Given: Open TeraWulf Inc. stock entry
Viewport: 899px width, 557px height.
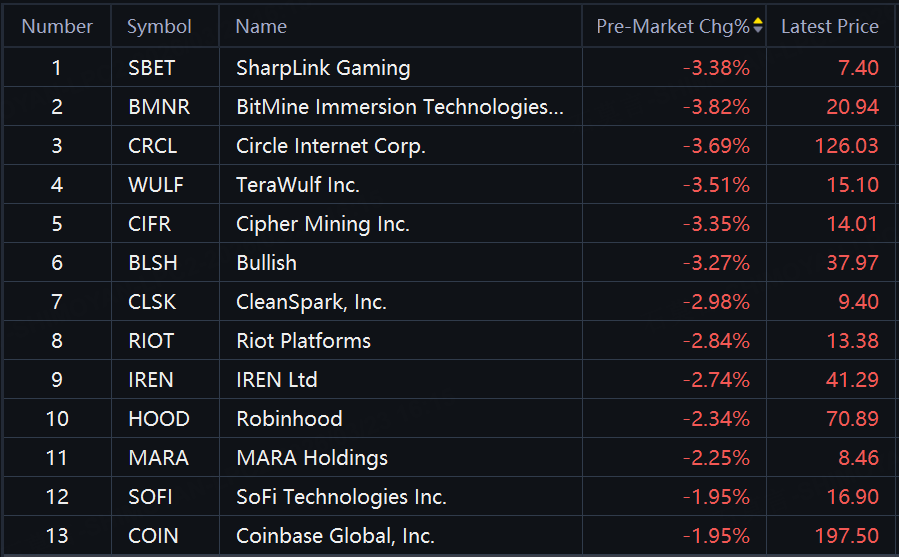Looking at the screenshot, I should 298,185.
